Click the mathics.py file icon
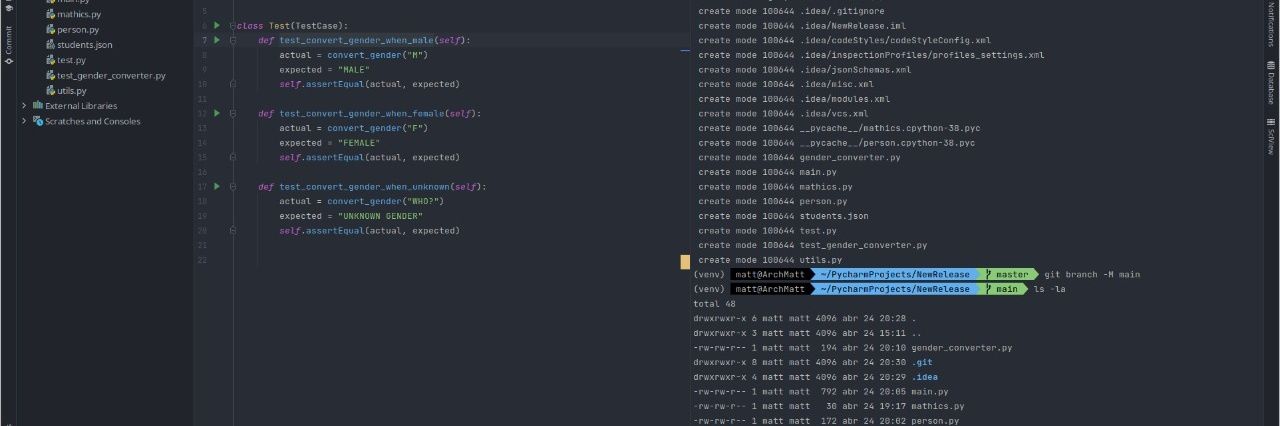 tap(49, 15)
